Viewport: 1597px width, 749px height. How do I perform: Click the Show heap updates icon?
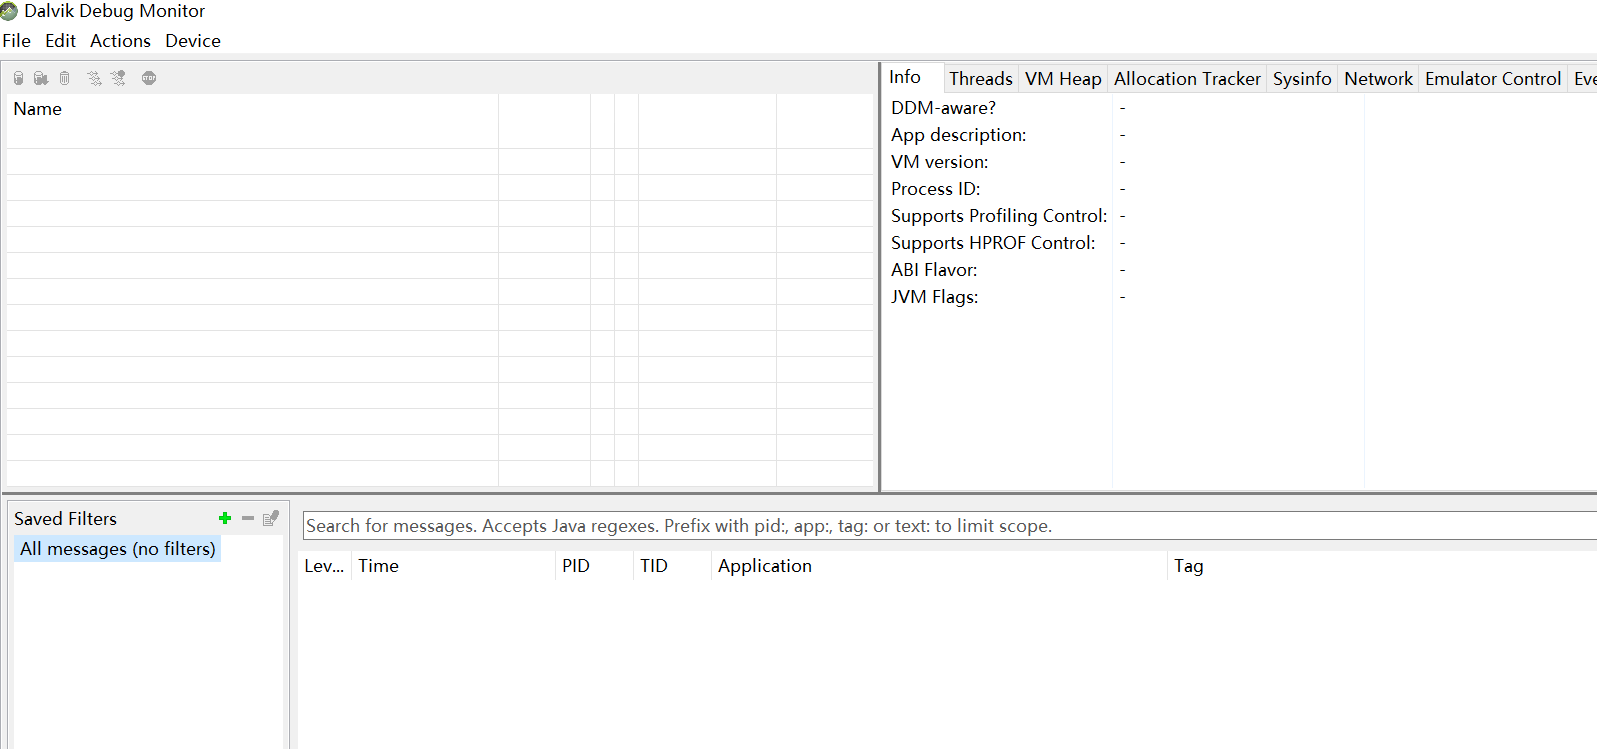tap(18, 78)
